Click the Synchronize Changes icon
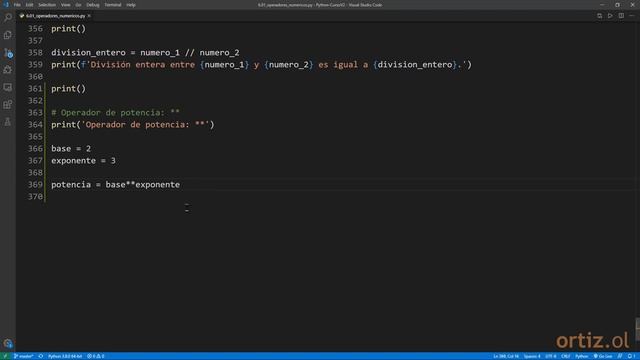This screenshot has width=640, height=360. click(x=41, y=356)
